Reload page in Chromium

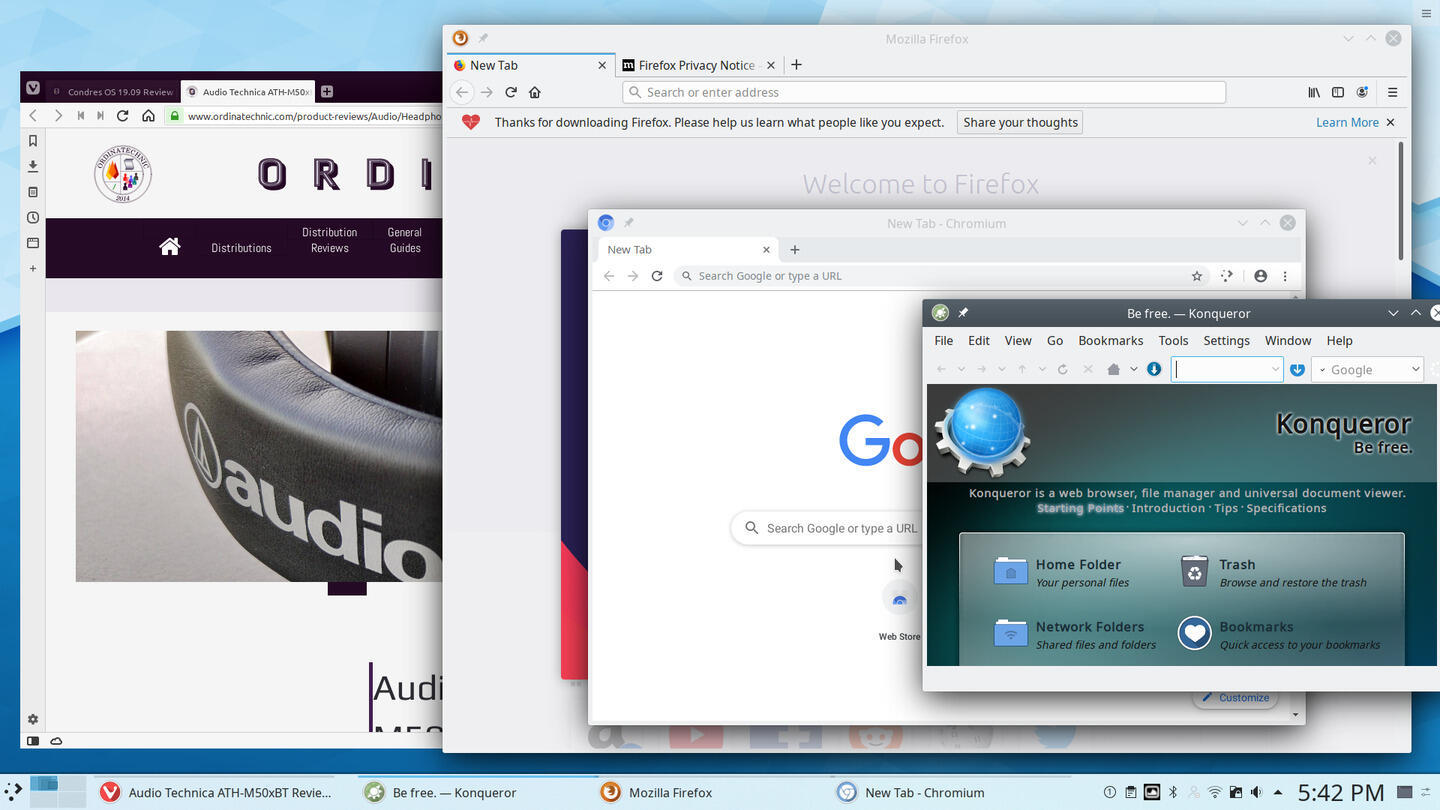pyautogui.click(x=657, y=276)
